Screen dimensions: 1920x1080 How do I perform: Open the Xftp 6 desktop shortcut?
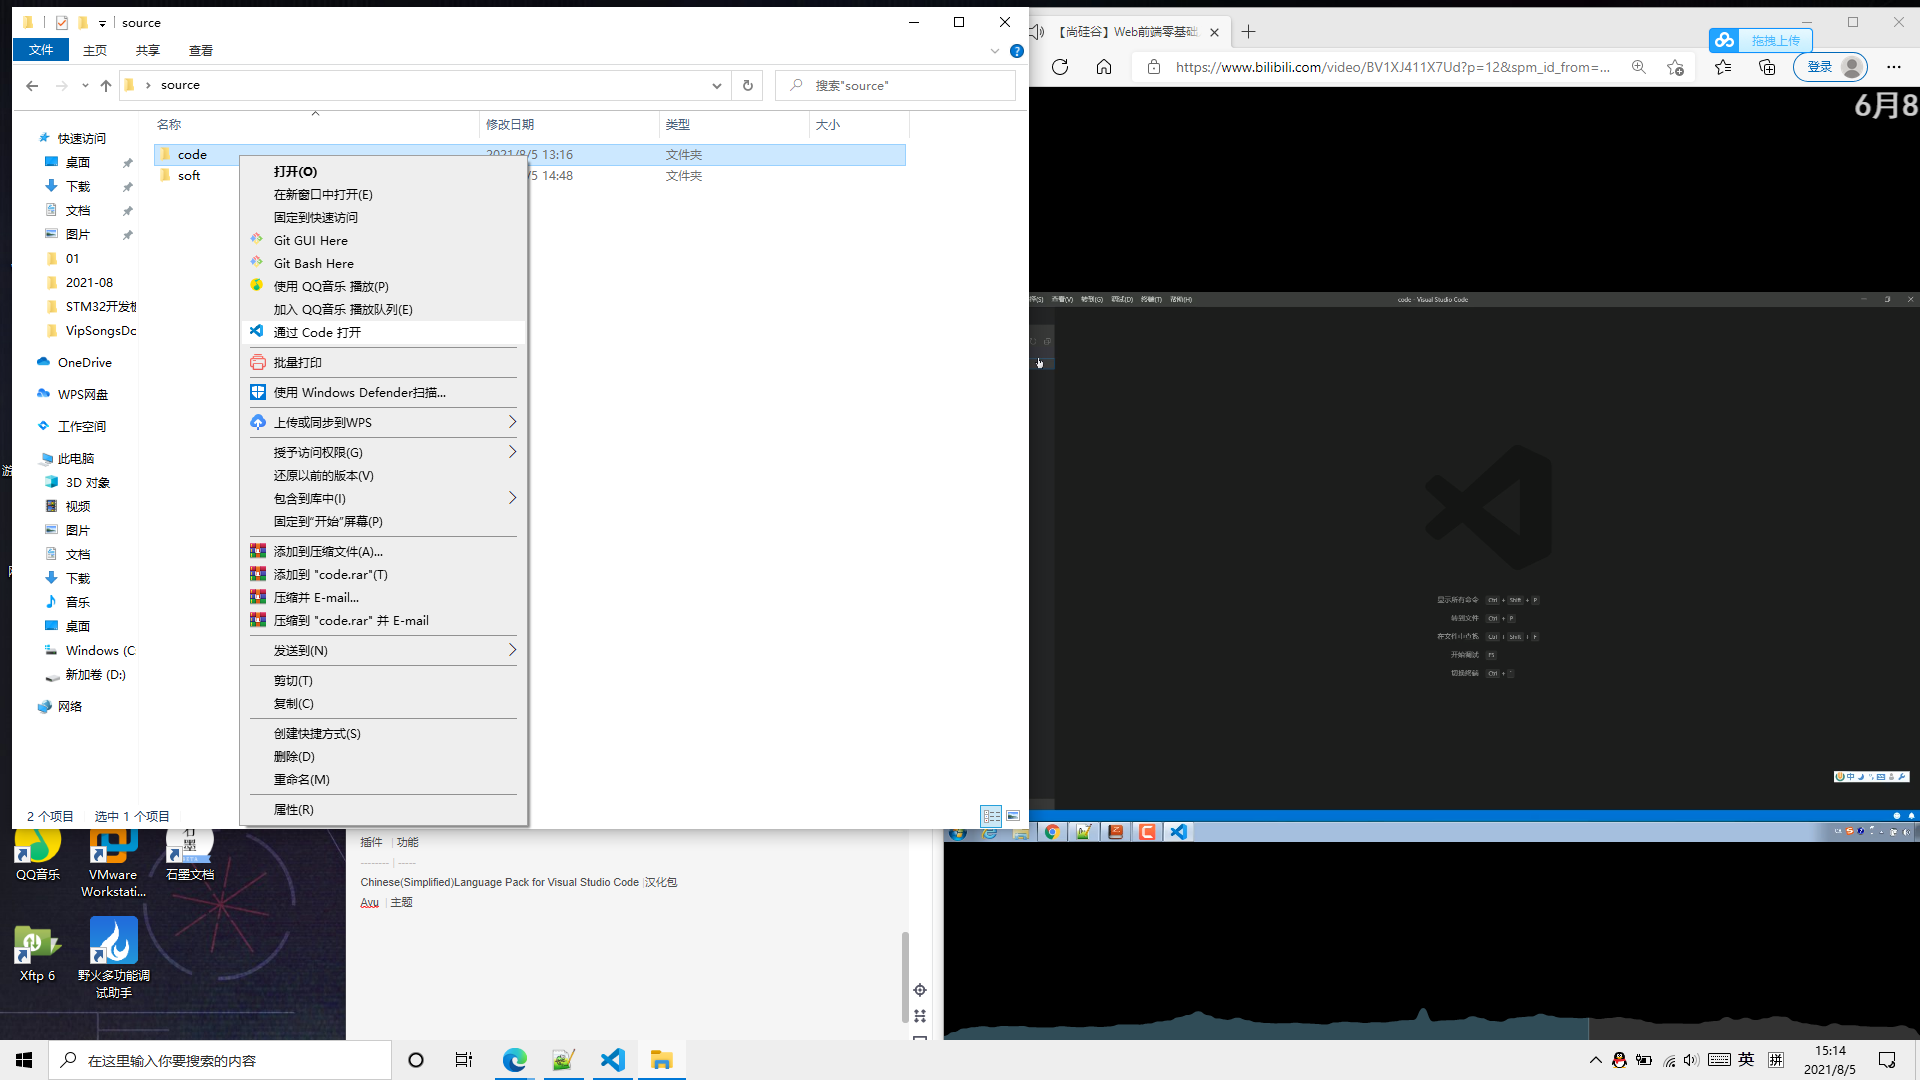tap(38, 955)
